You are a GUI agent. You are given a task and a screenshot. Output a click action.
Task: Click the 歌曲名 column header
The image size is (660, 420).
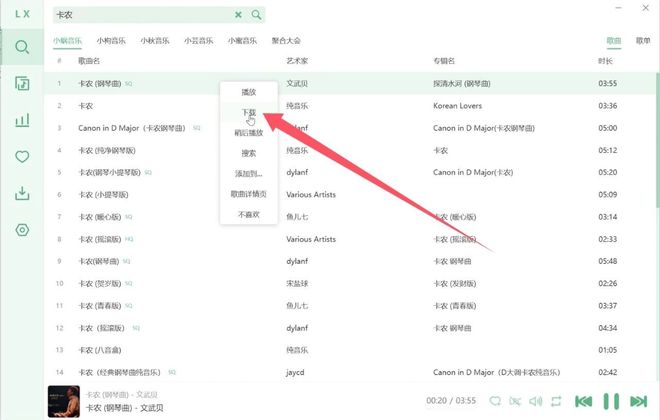[89, 61]
